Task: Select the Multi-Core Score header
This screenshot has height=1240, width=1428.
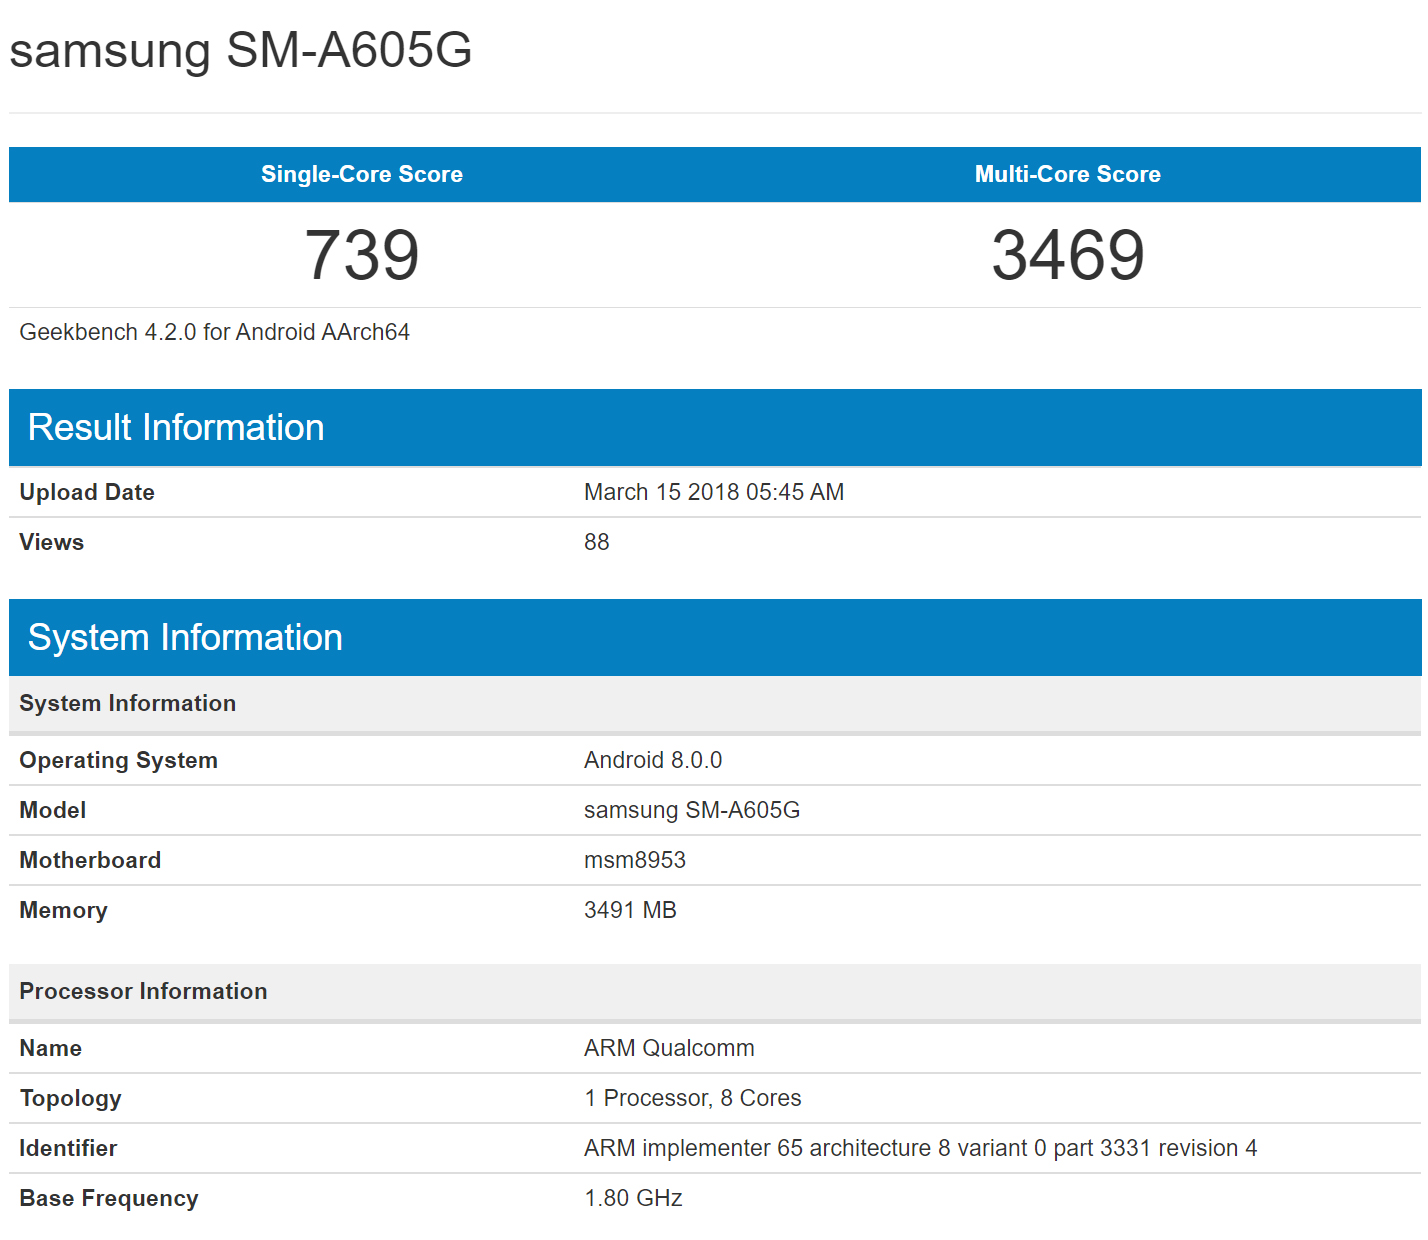Action: [x=1067, y=174]
